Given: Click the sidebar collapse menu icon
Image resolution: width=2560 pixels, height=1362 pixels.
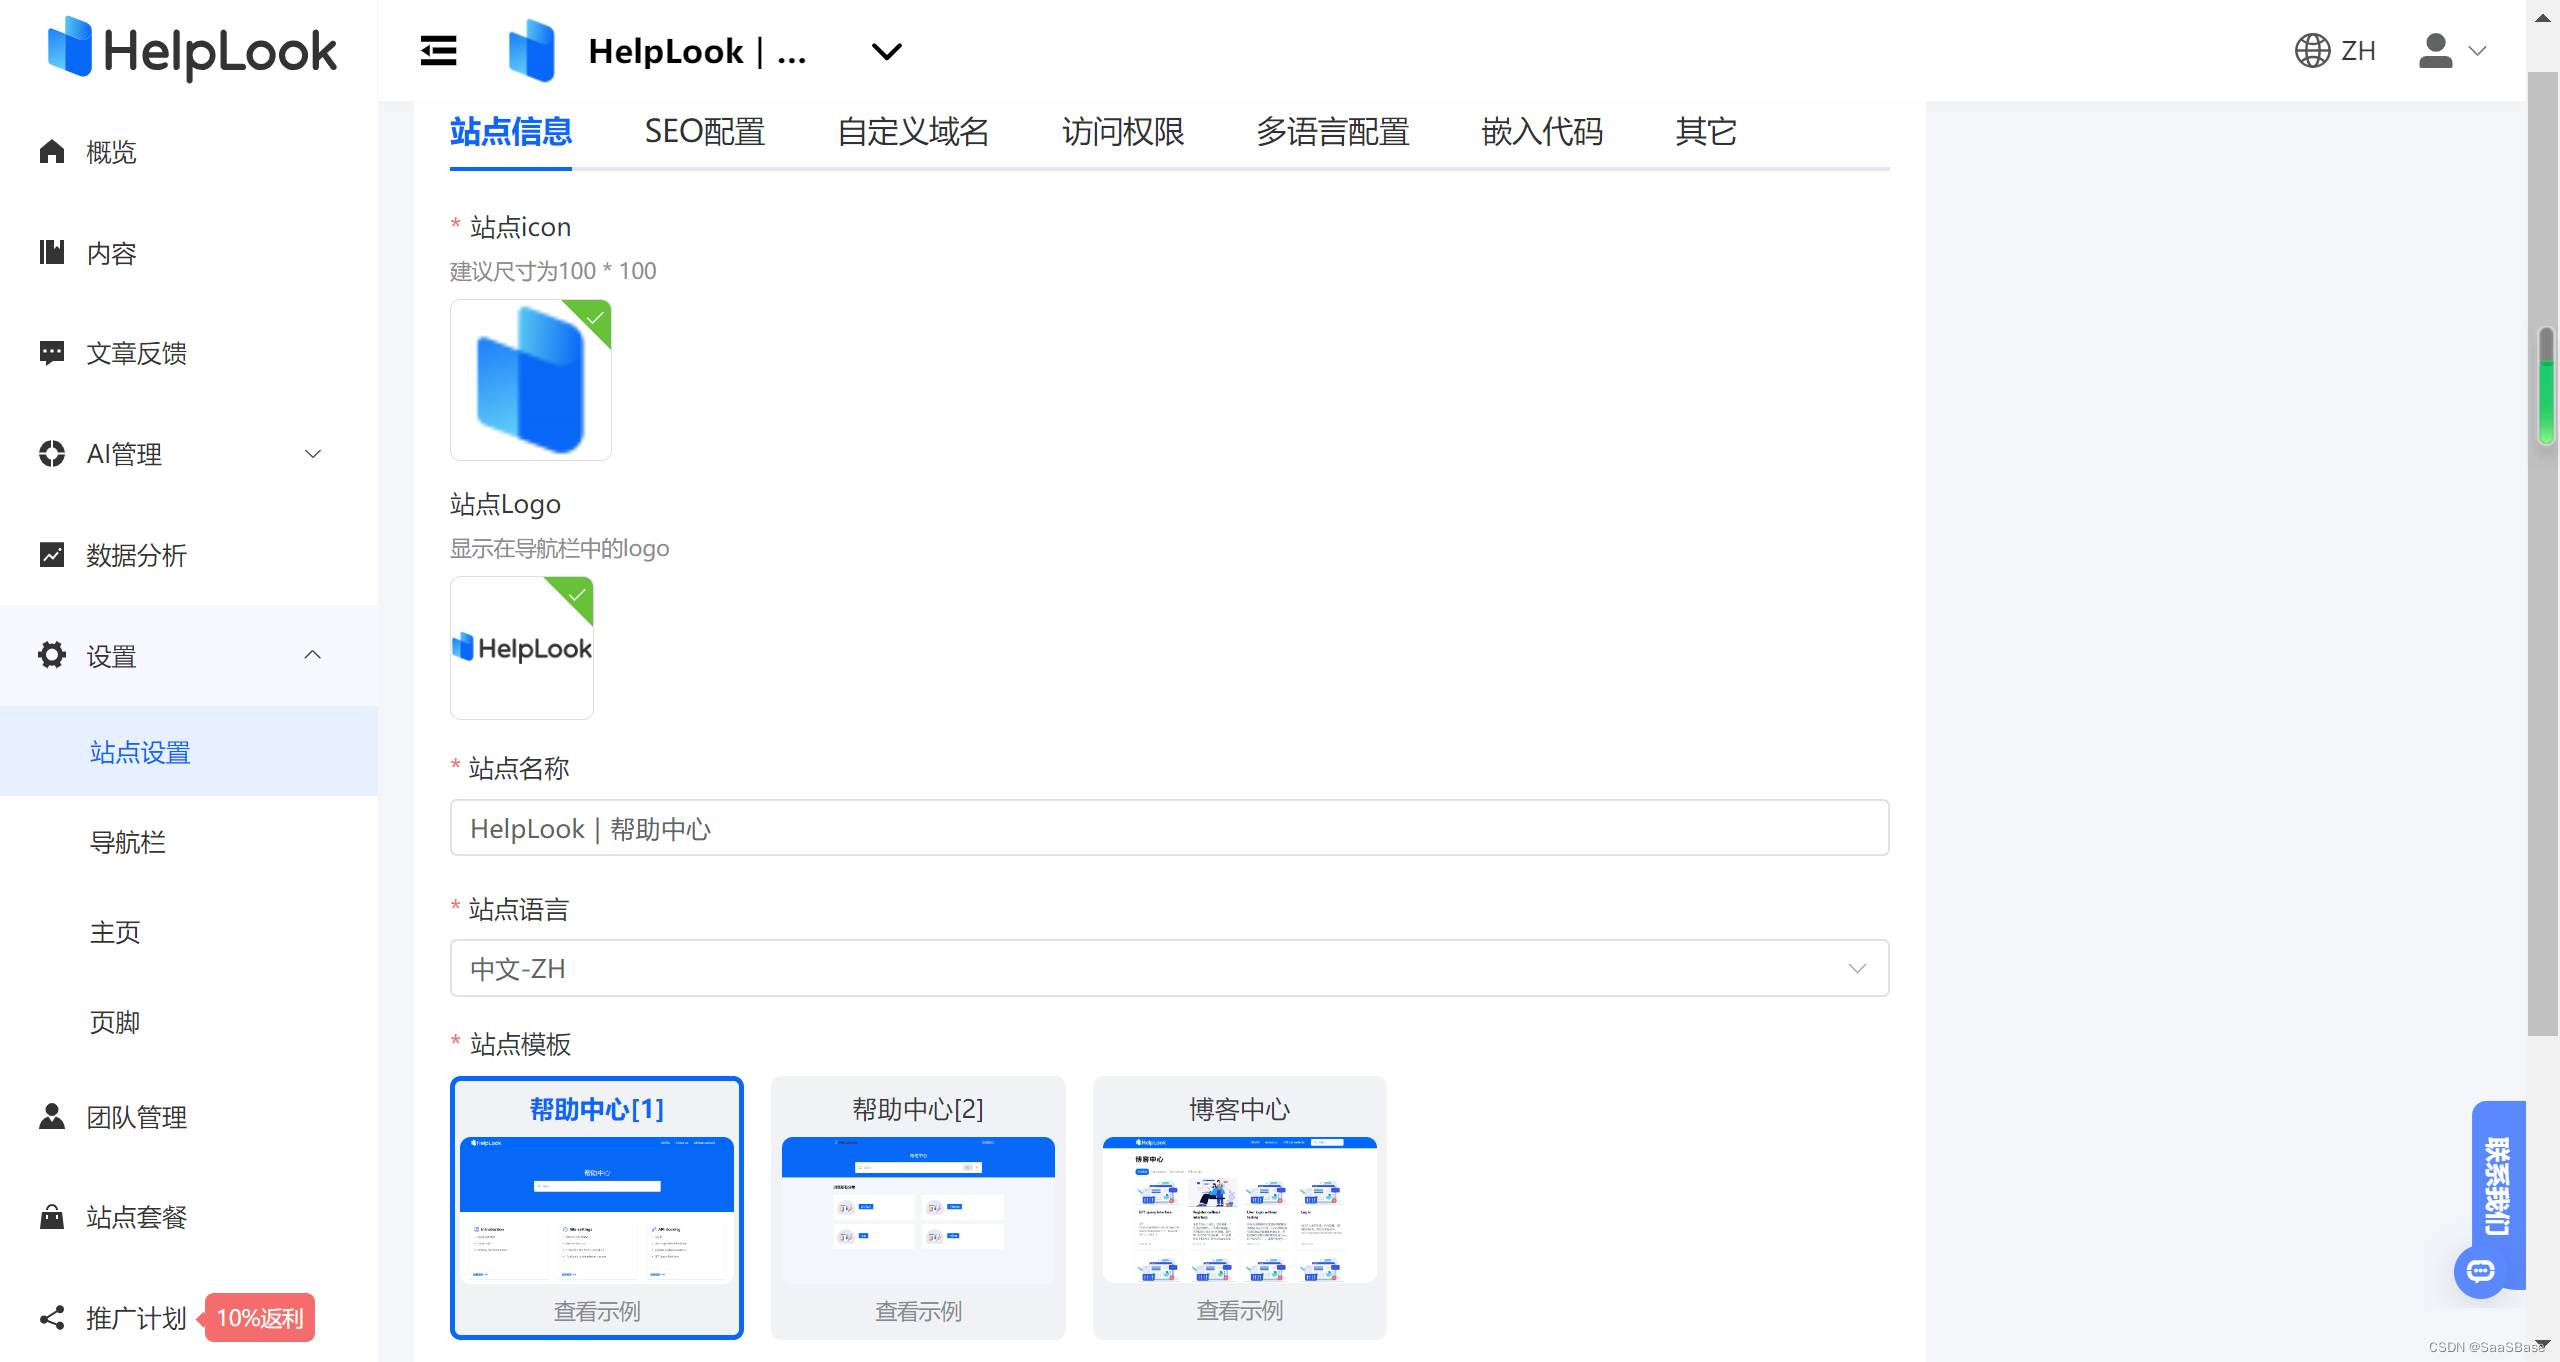Looking at the screenshot, I should click(438, 51).
